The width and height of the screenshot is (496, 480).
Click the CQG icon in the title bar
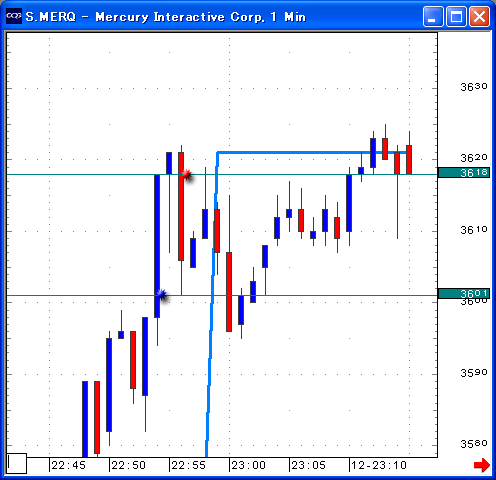pyautogui.click(x=14, y=16)
